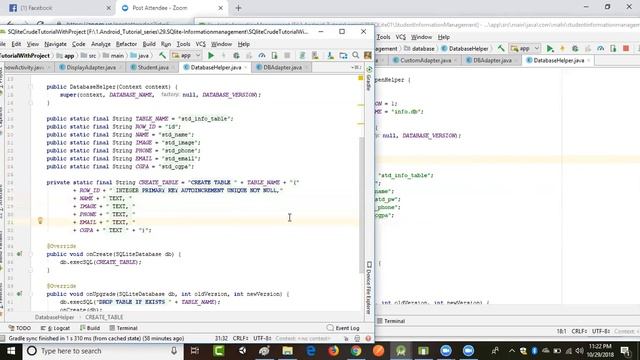The image size is (640, 360).
Task: Switch to DBAdapter.java tab in back window
Action: [x=492, y=60]
